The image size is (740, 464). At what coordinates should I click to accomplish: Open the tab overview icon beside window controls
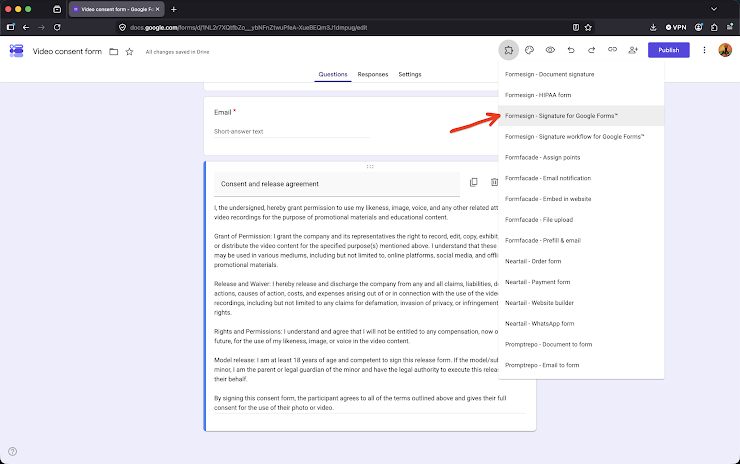pyautogui.click(x=57, y=9)
